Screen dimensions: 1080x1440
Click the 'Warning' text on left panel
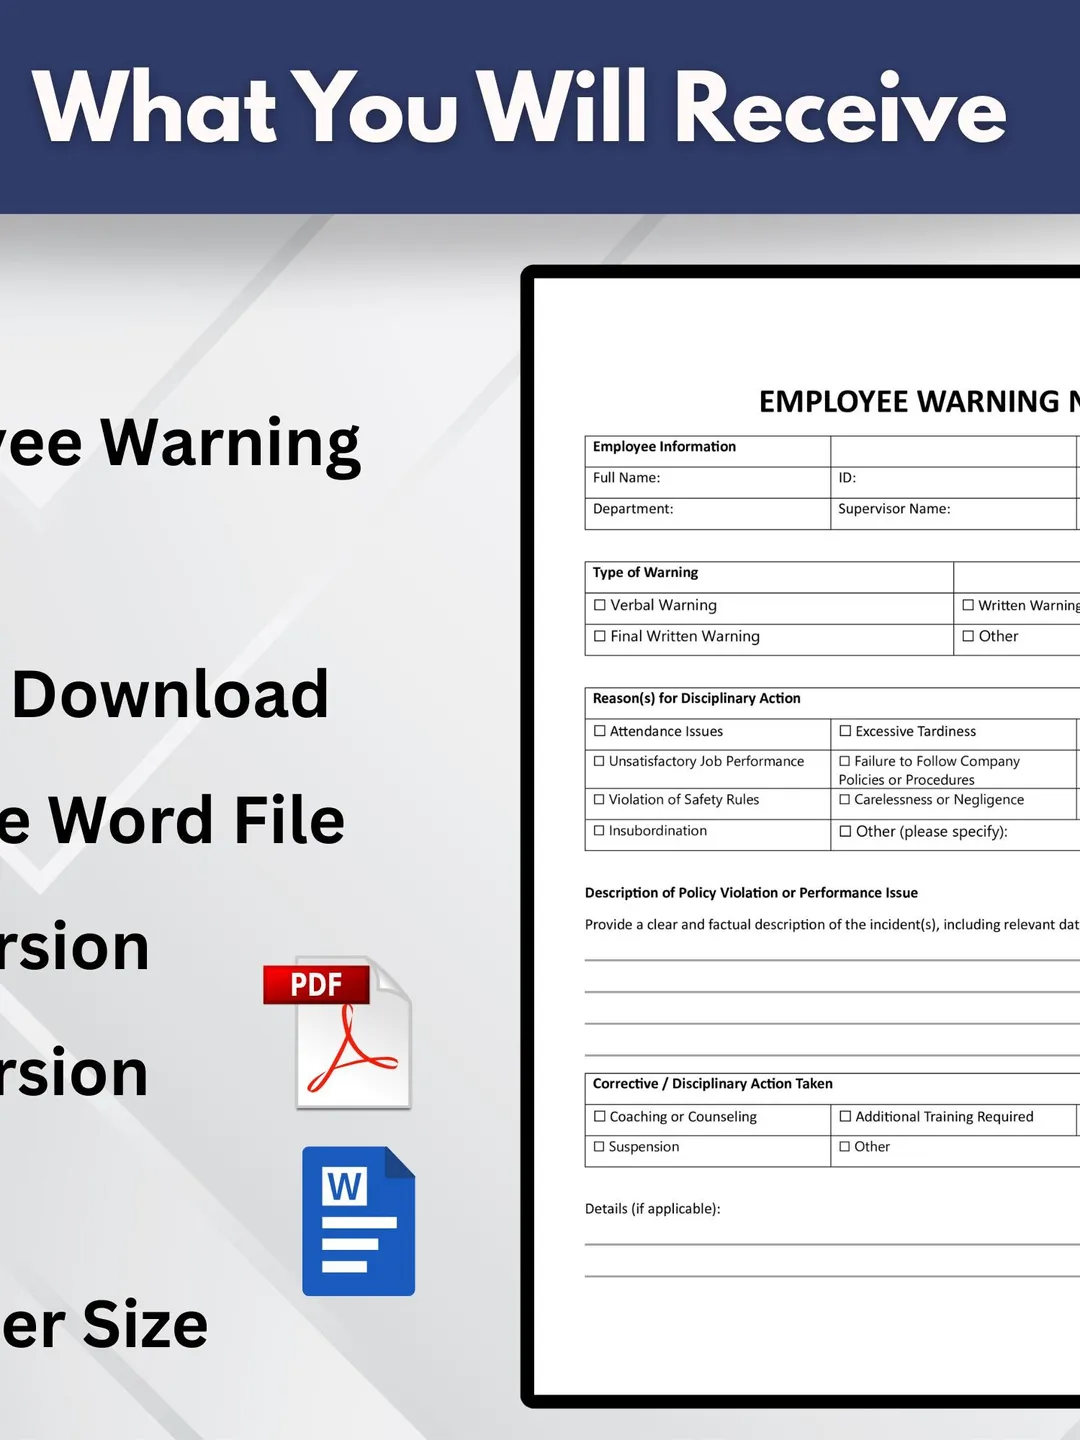point(231,446)
